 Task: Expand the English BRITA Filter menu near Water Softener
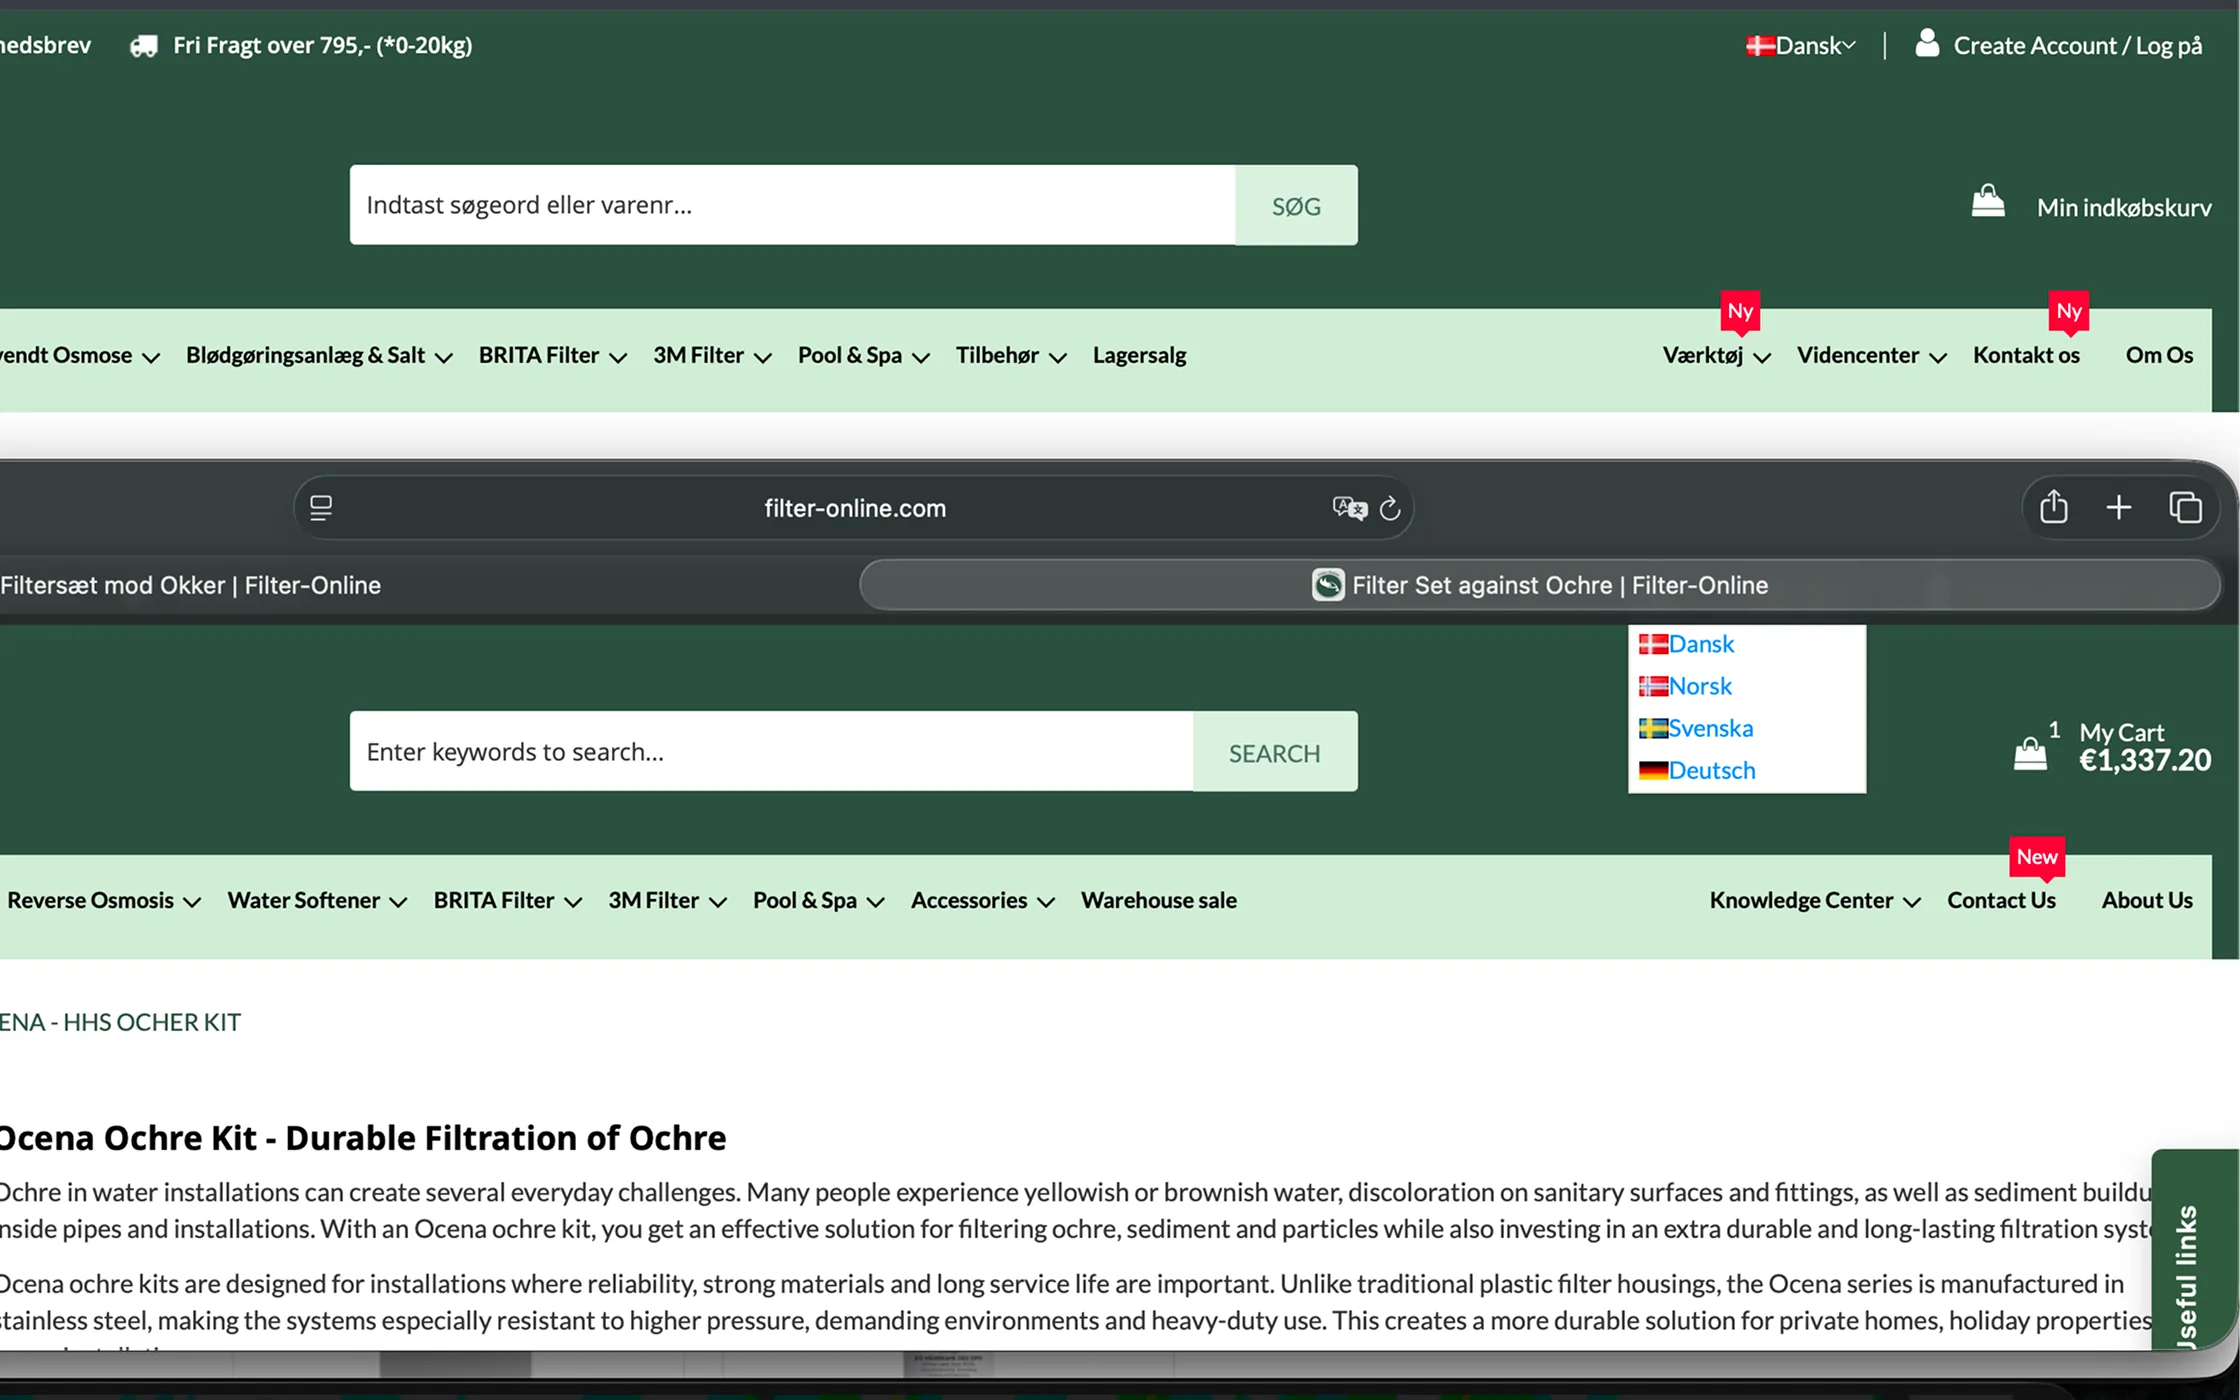click(x=508, y=900)
